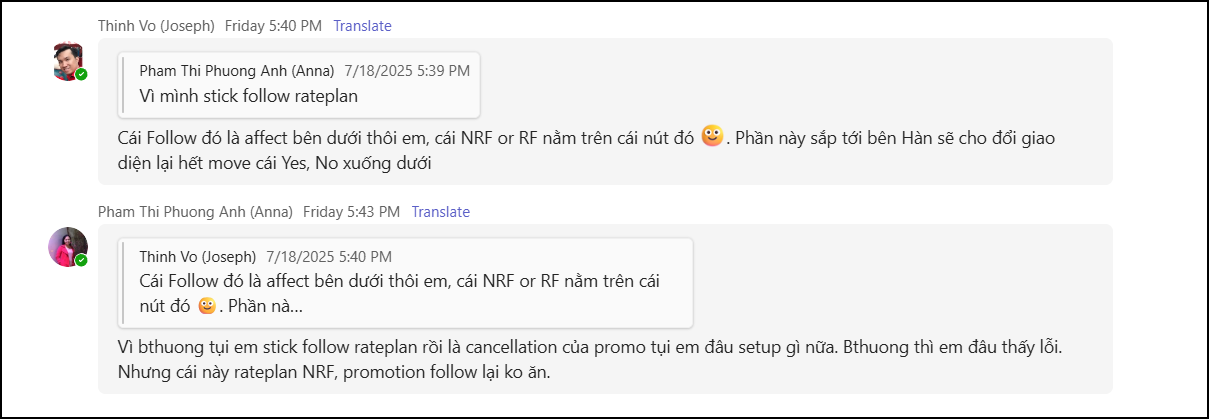
Task: Click sender name Pham Thi Phuong Anh above the second message
Action: tap(195, 212)
